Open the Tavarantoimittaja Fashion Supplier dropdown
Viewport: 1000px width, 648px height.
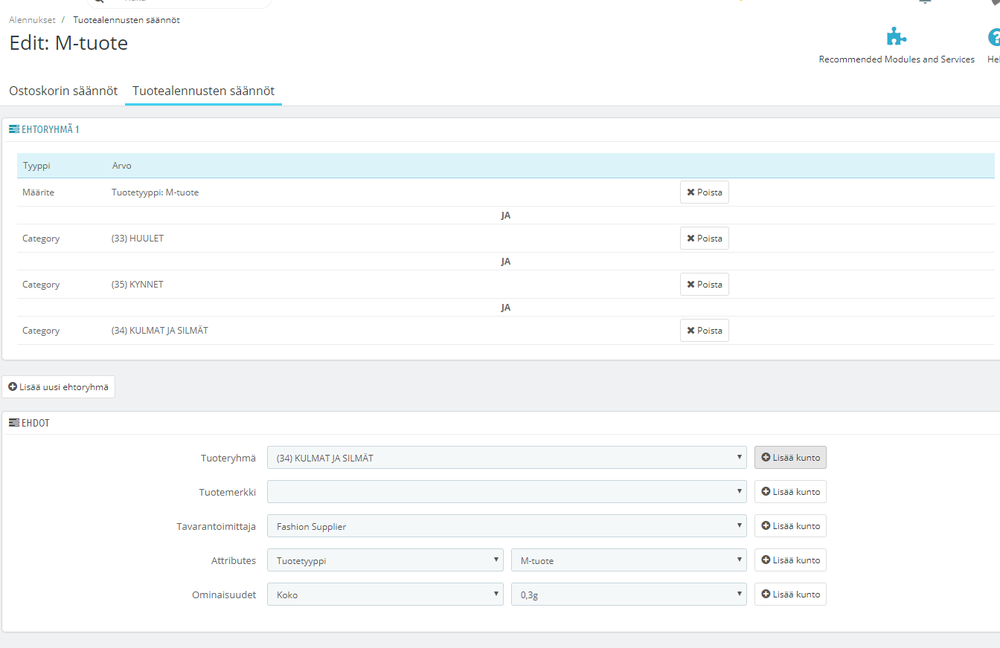506,526
